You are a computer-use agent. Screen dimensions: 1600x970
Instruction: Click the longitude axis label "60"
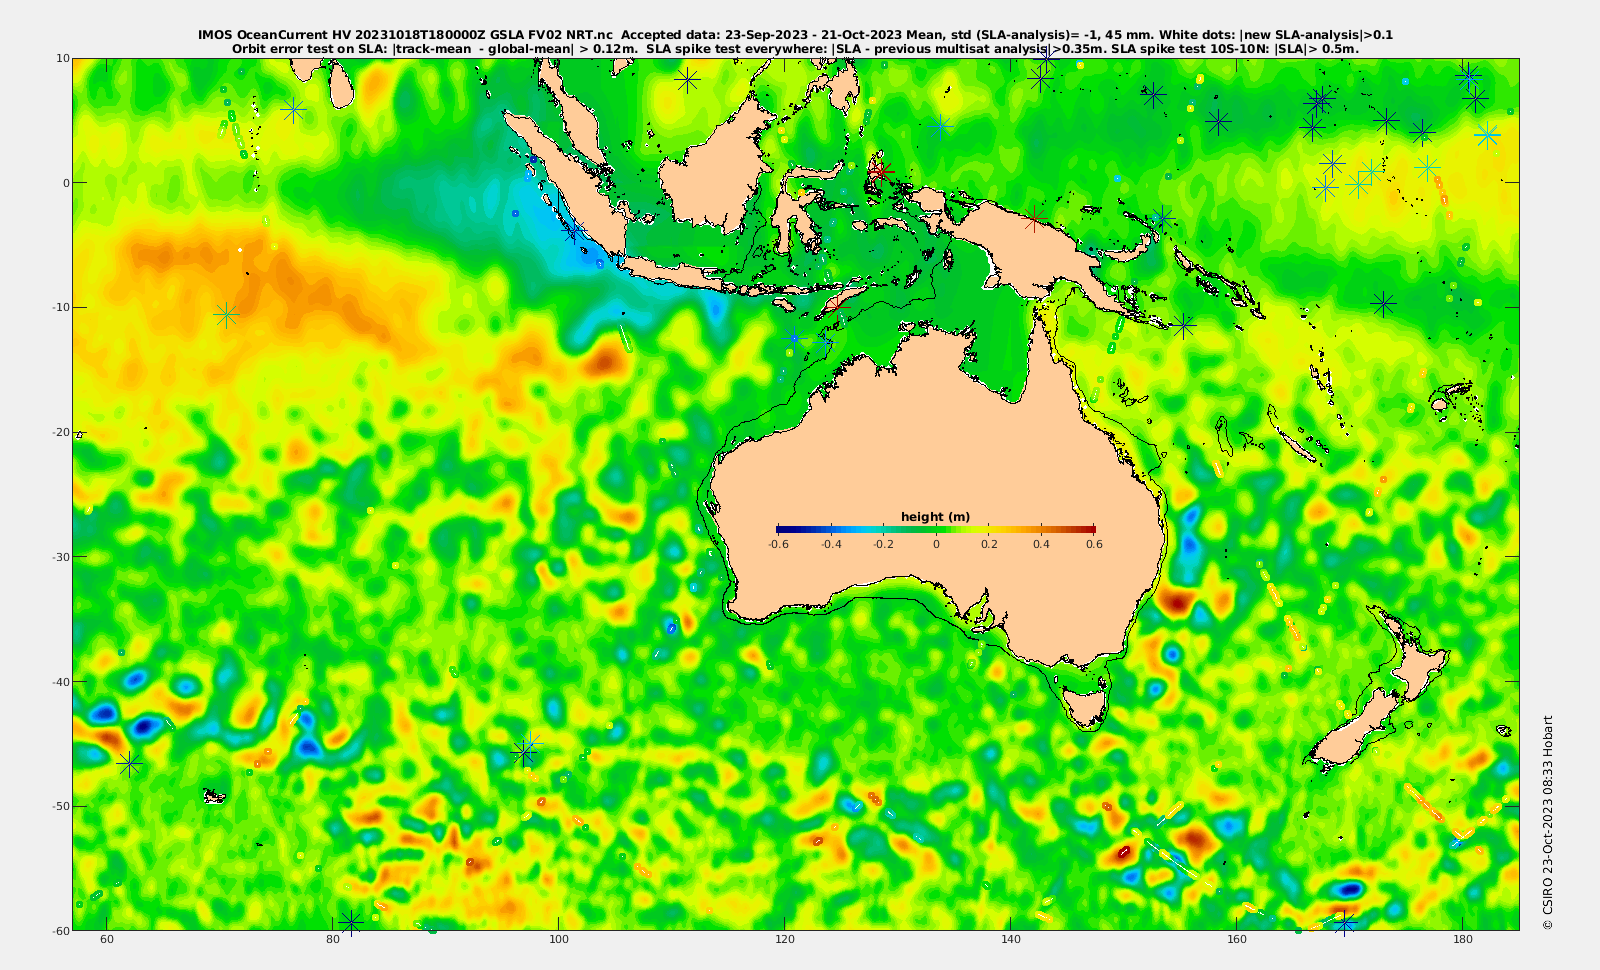coord(107,939)
